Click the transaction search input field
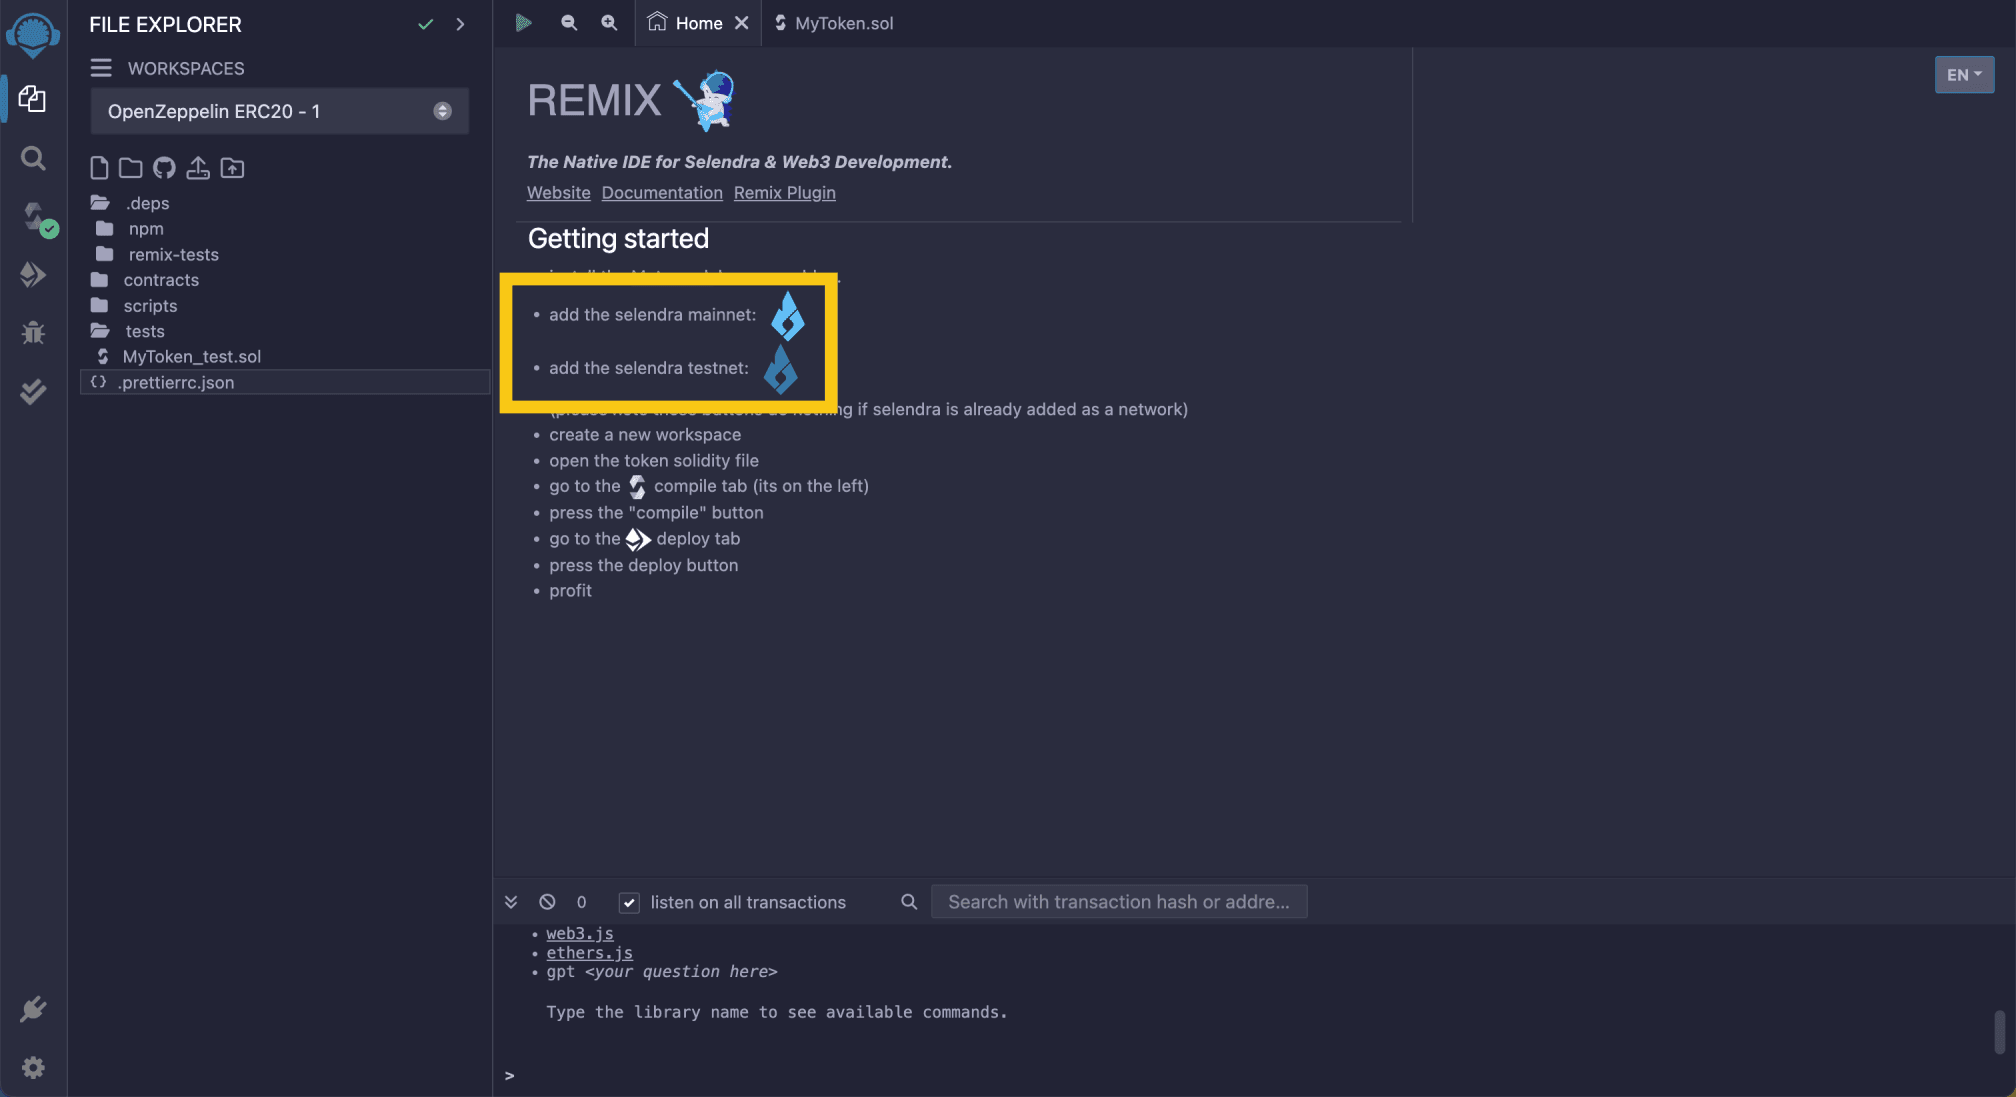This screenshot has height=1097, width=2016. click(x=1118, y=901)
